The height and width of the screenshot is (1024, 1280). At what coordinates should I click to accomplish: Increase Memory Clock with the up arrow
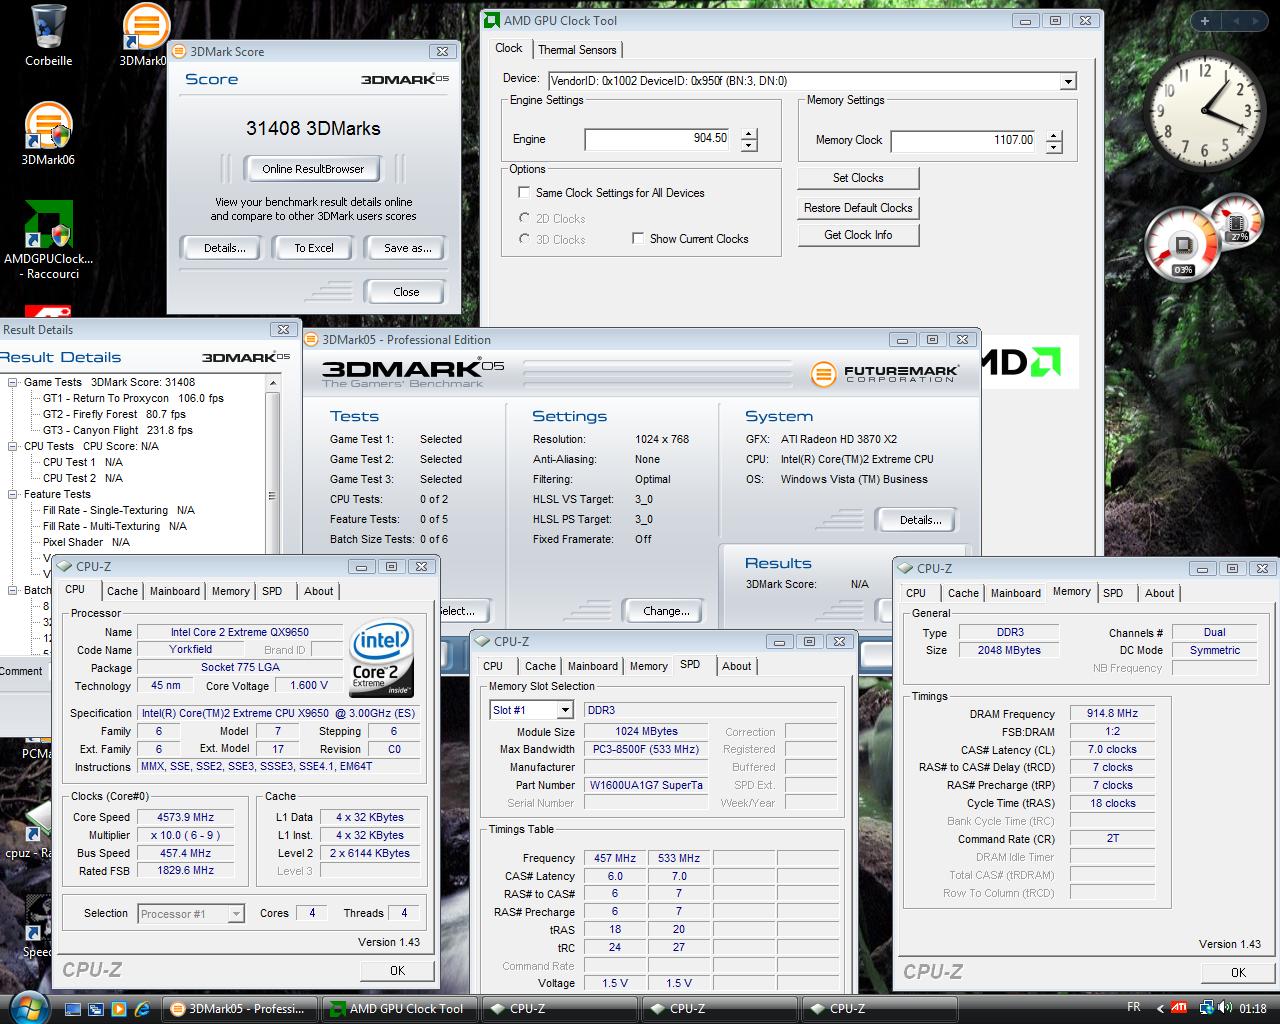coord(1054,134)
